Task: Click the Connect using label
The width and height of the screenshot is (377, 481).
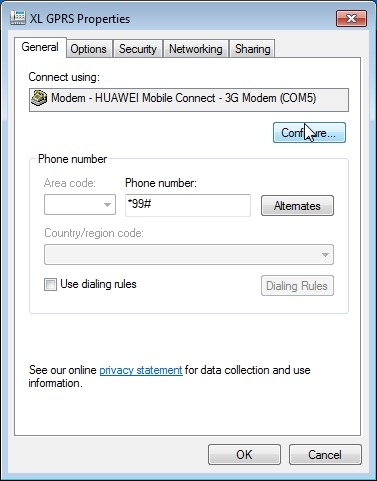Action: [x=64, y=77]
